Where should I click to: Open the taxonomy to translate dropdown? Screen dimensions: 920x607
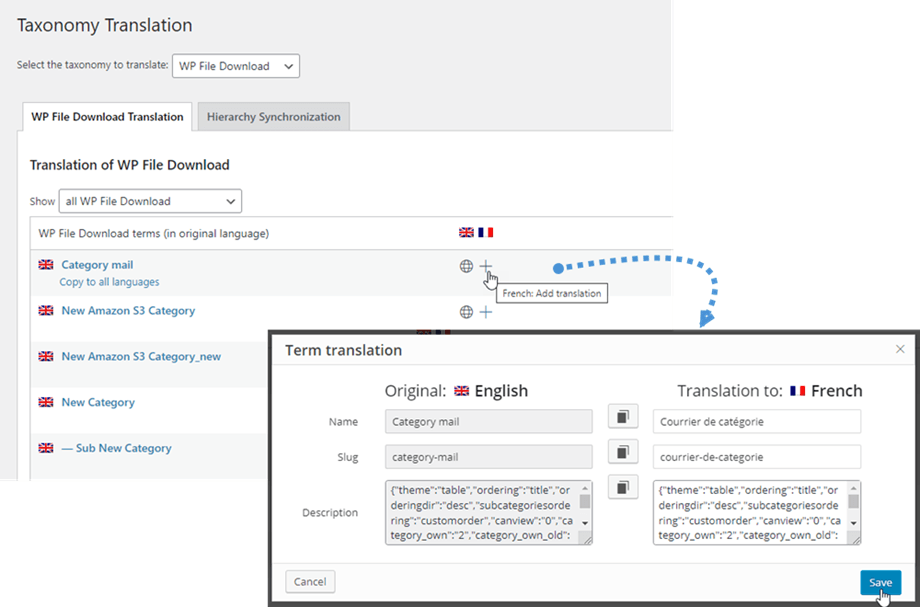point(236,66)
